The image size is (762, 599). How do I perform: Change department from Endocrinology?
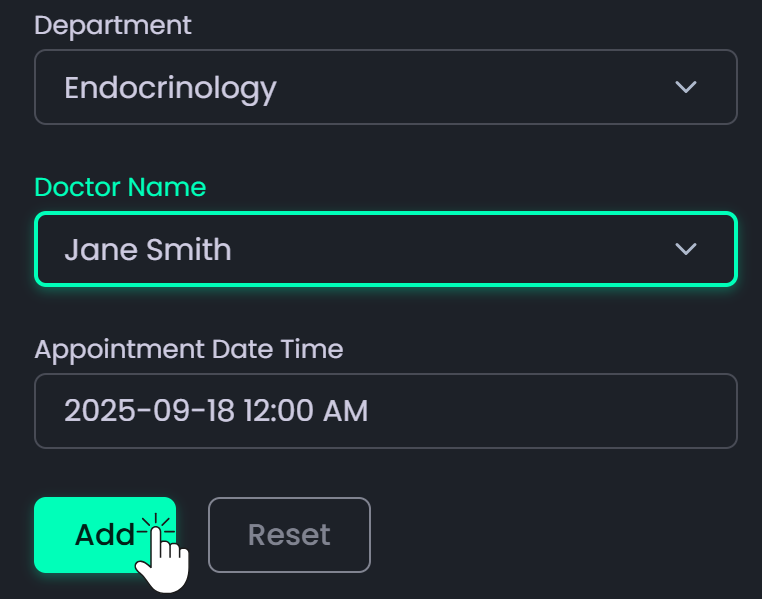point(385,87)
